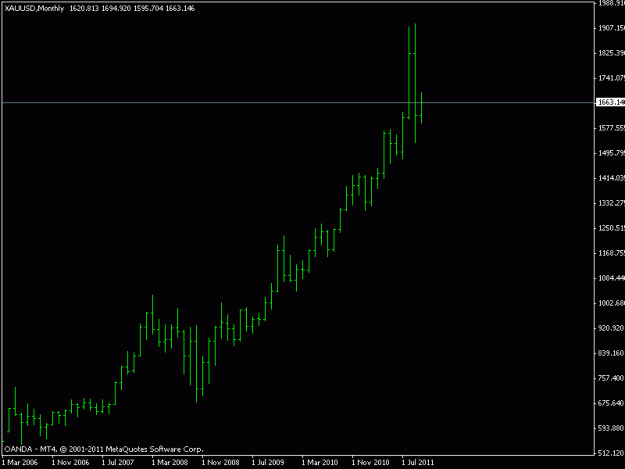Select the close value 1663.146 in header
This screenshot has height=469, width=625.
tap(180, 8)
